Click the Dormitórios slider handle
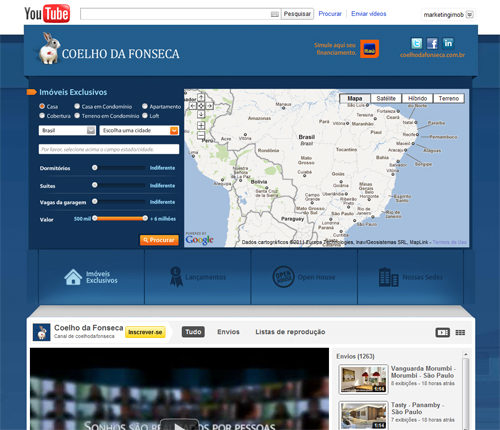 (x=95, y=168)
